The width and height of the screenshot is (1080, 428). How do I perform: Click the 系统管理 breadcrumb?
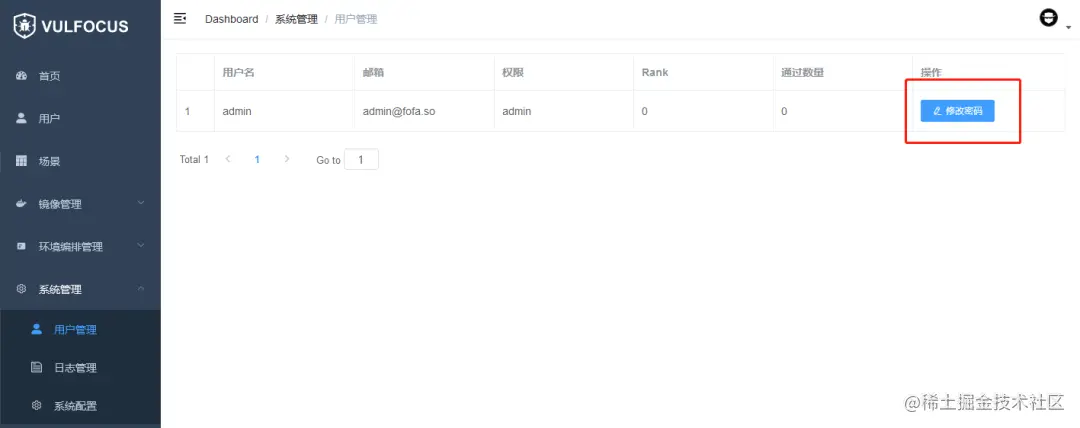[296, 19]
